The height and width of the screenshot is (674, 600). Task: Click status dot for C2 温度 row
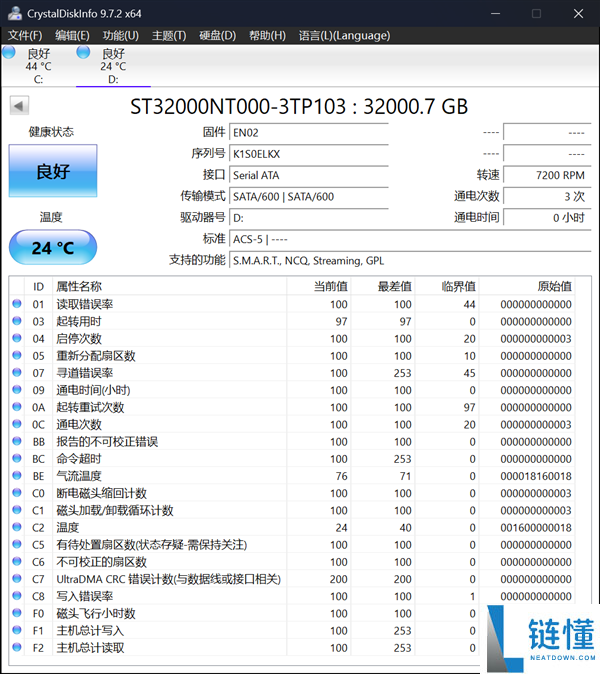17,527
